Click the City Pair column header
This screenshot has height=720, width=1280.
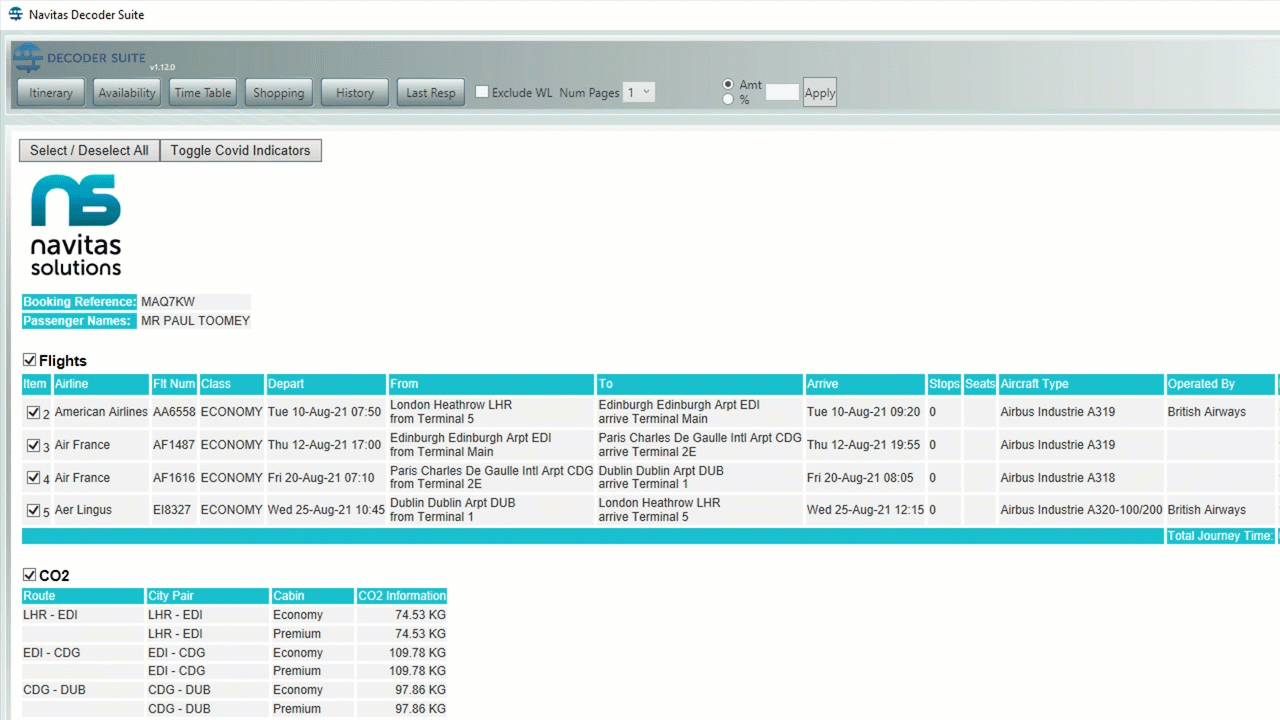pyautogui.click(x=207, y=596)
